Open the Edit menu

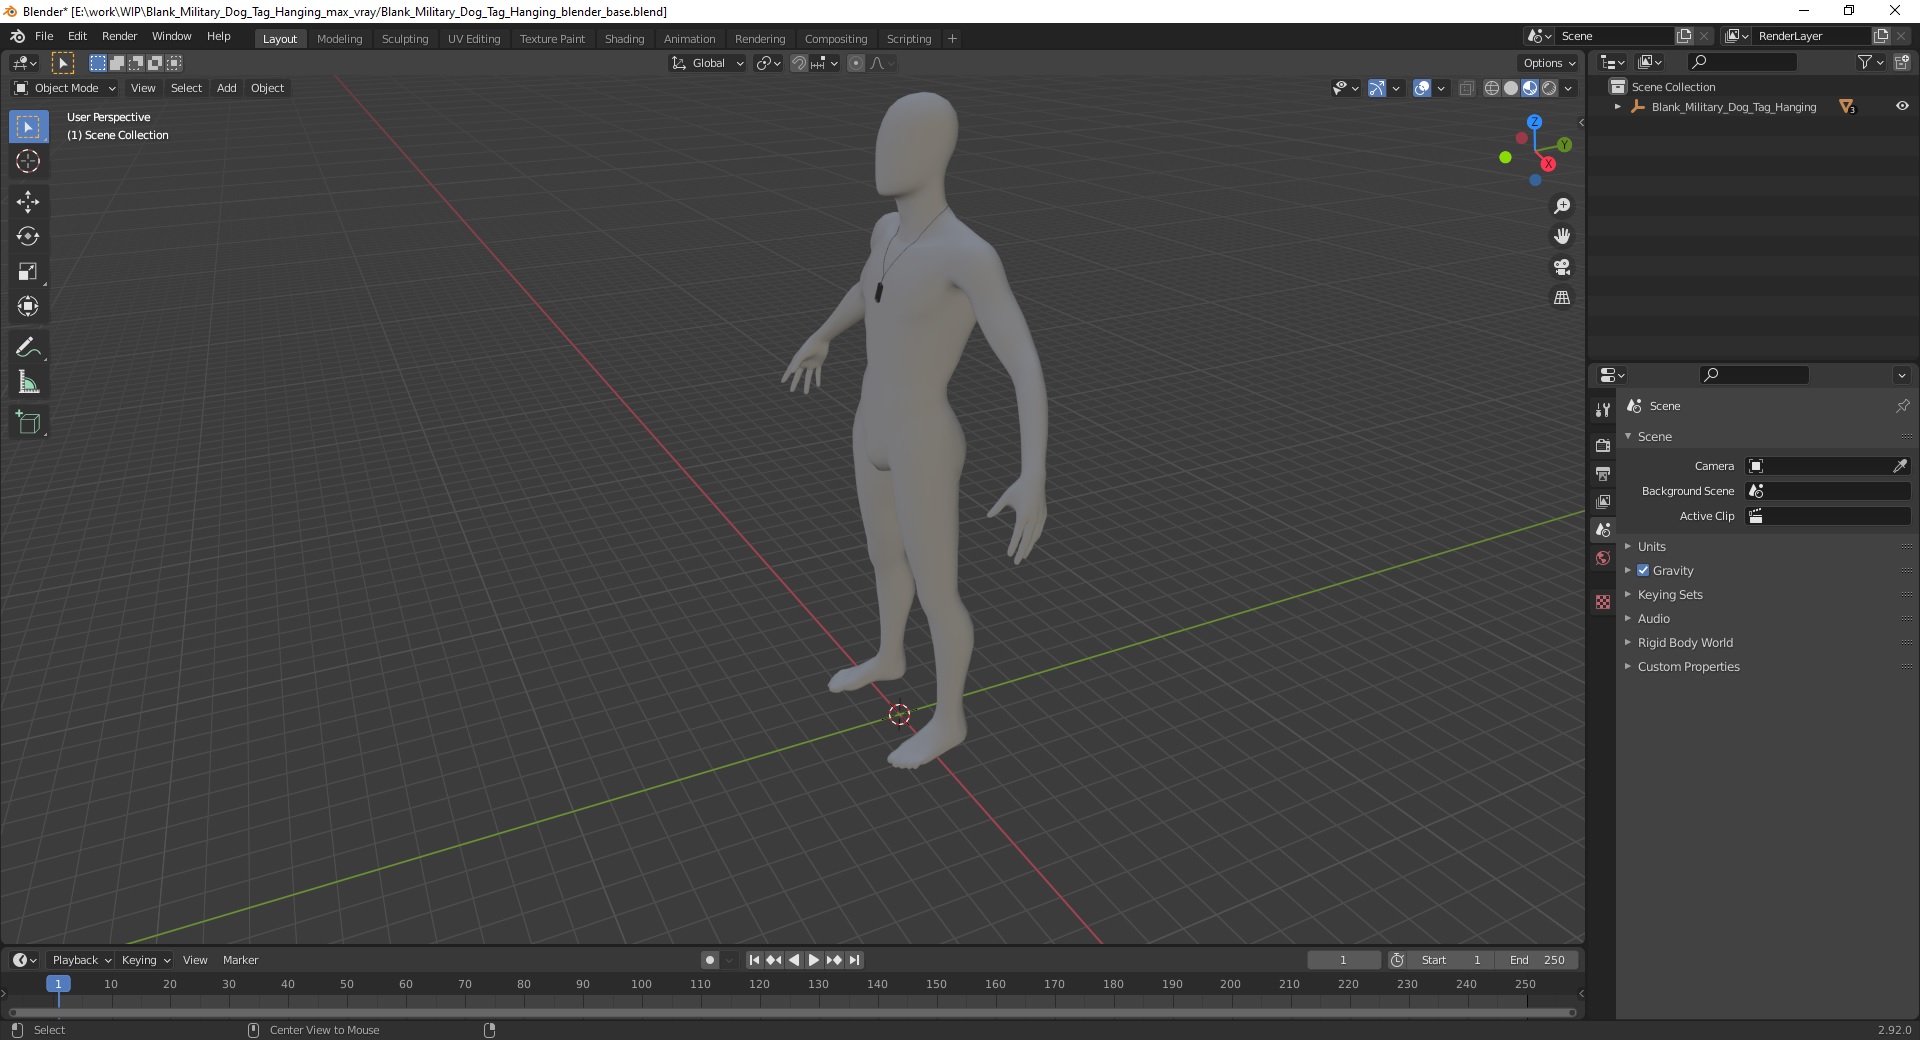pyautogui.click(x=77, y=36)
